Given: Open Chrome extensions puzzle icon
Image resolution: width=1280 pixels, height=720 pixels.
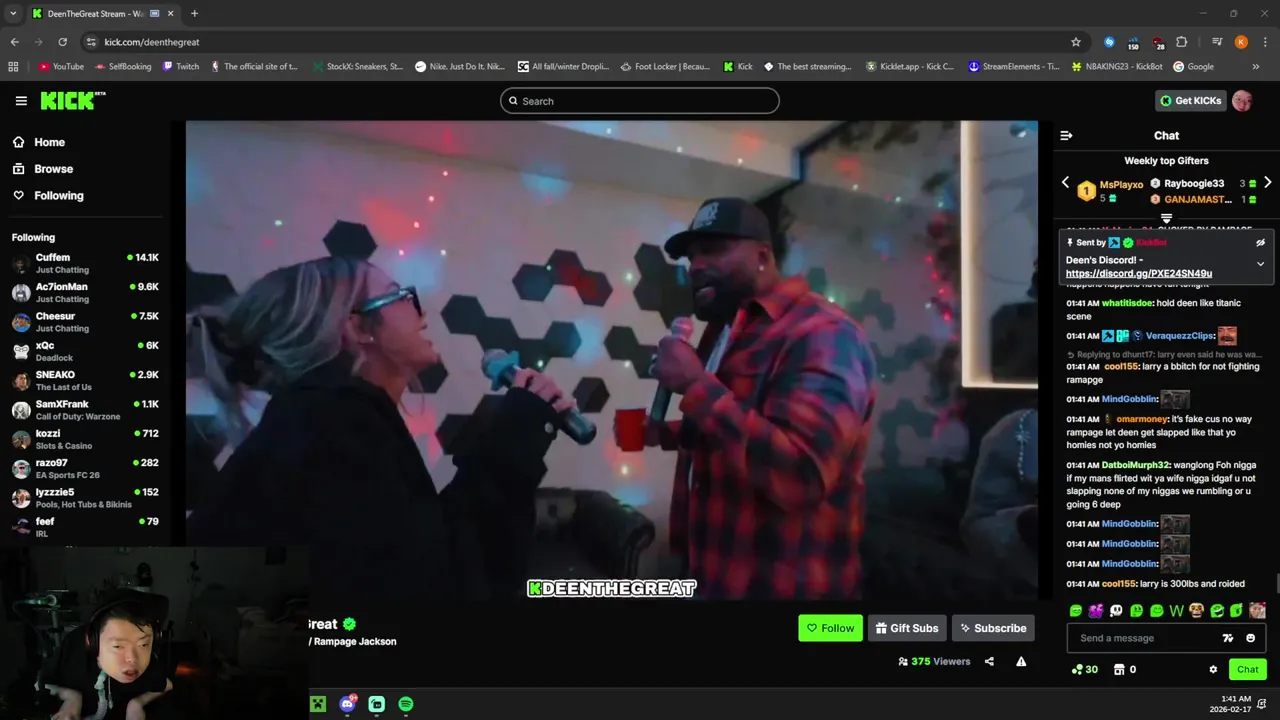Looking at the screenshot, I should point(1182,42).
